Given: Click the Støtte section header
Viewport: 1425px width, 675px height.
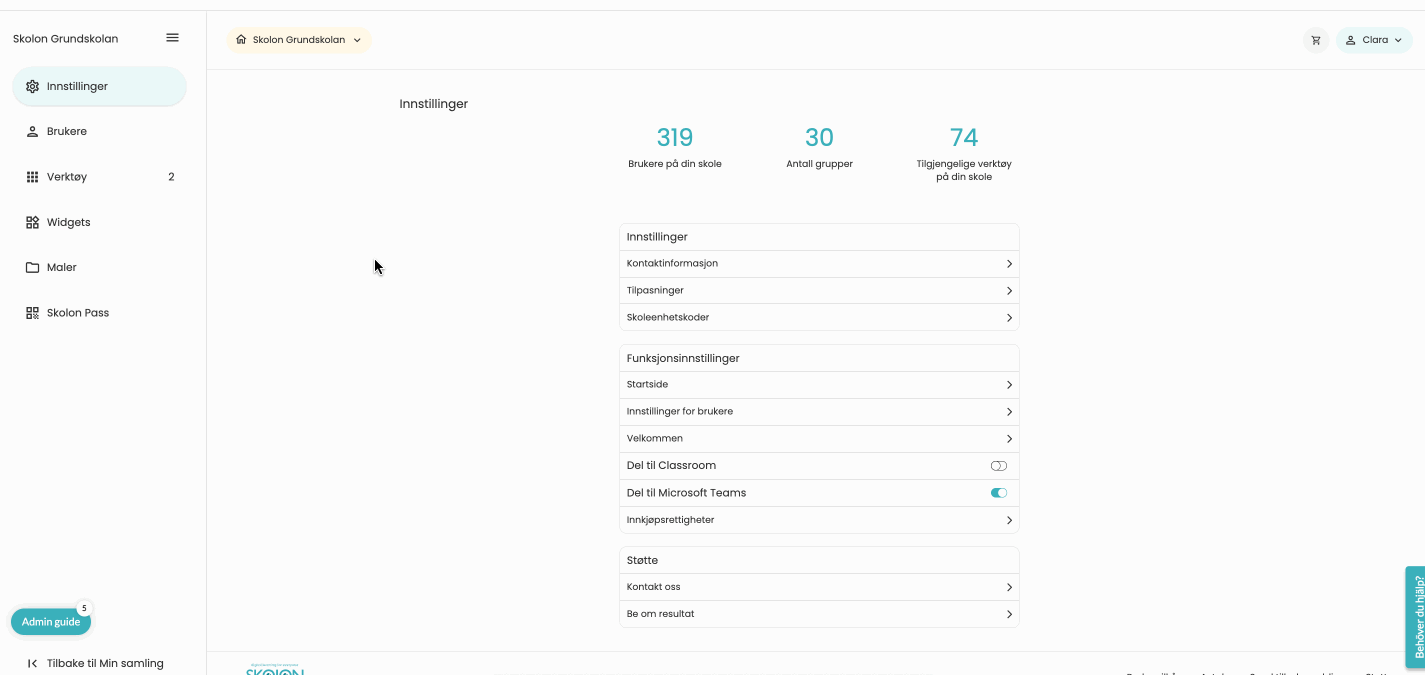Looking at the screenshot, I should [x=642, y=560].
